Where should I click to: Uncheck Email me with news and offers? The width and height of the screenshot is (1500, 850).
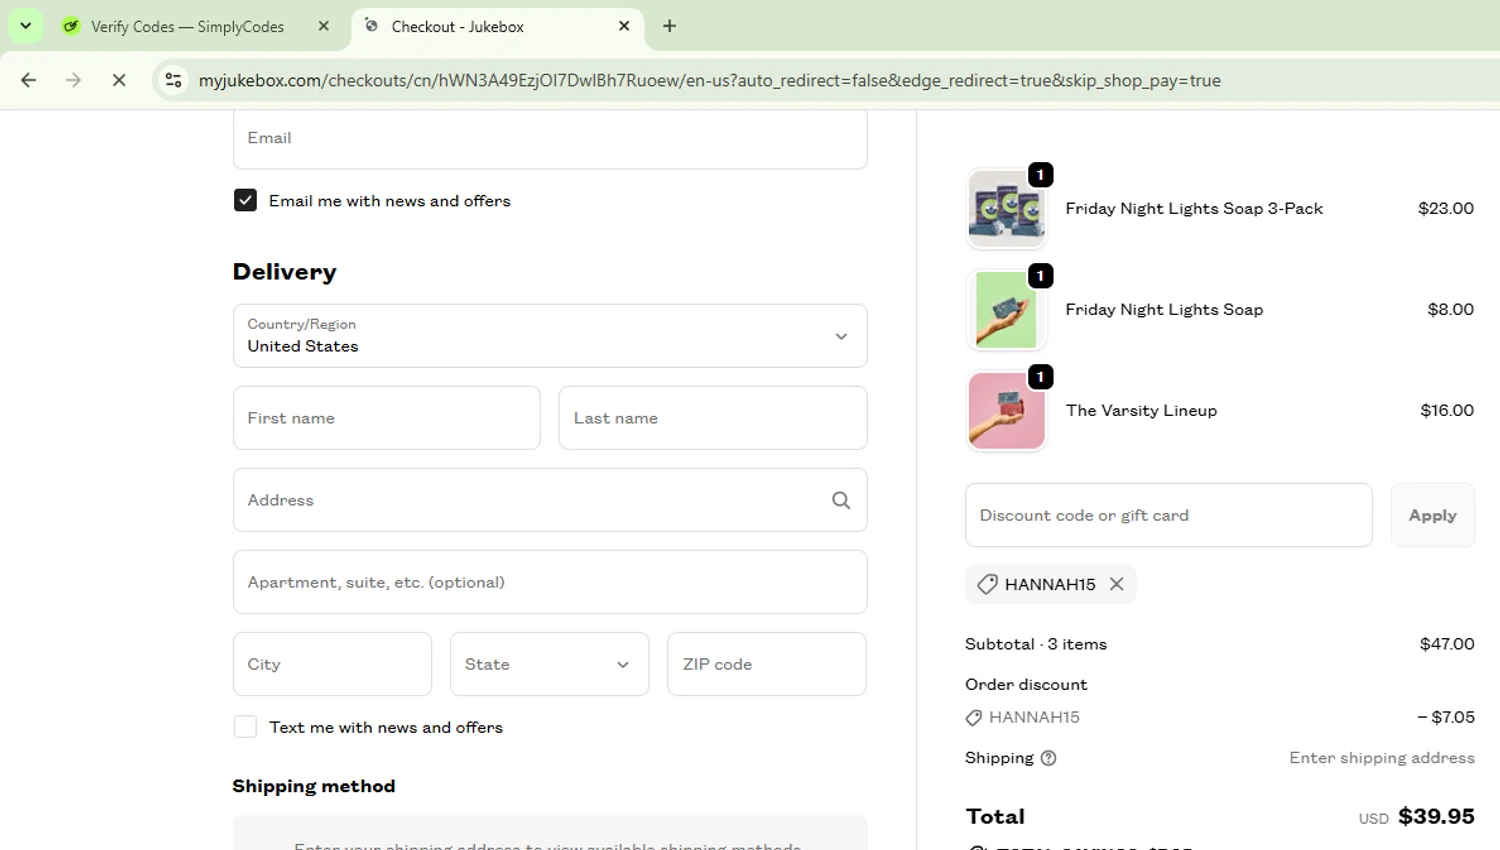point(245,201)
